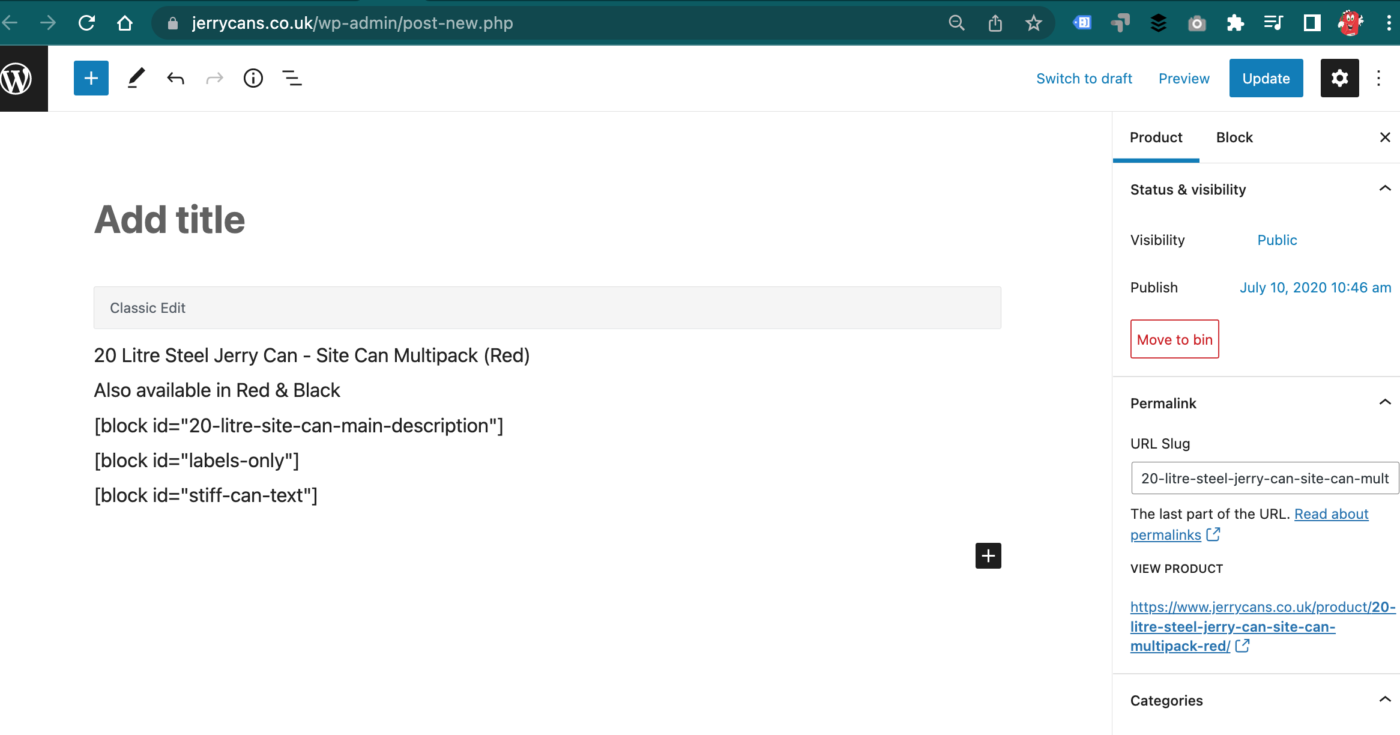
Task: Open the document Details info icon
Action: click(x=253, y=78)
